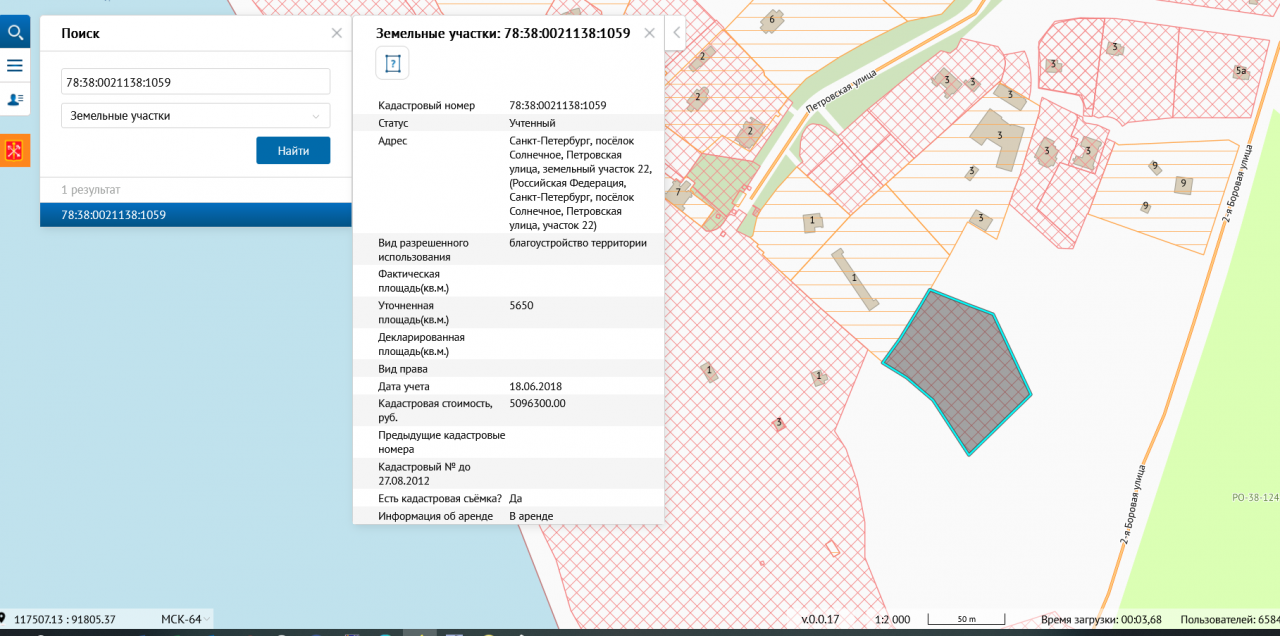Screen dimensions: 1280x636
Task: Open the search tool in sidebar
Action: 15,32
